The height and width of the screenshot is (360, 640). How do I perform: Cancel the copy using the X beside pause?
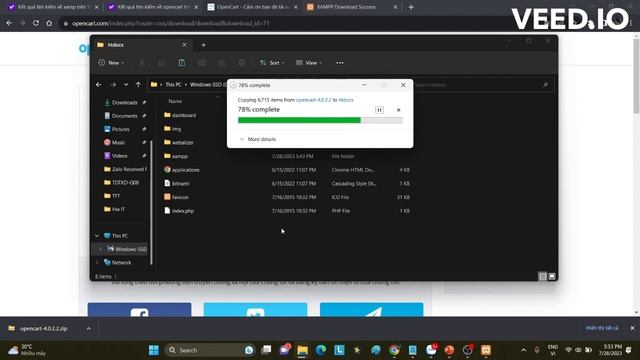[398, 110]
